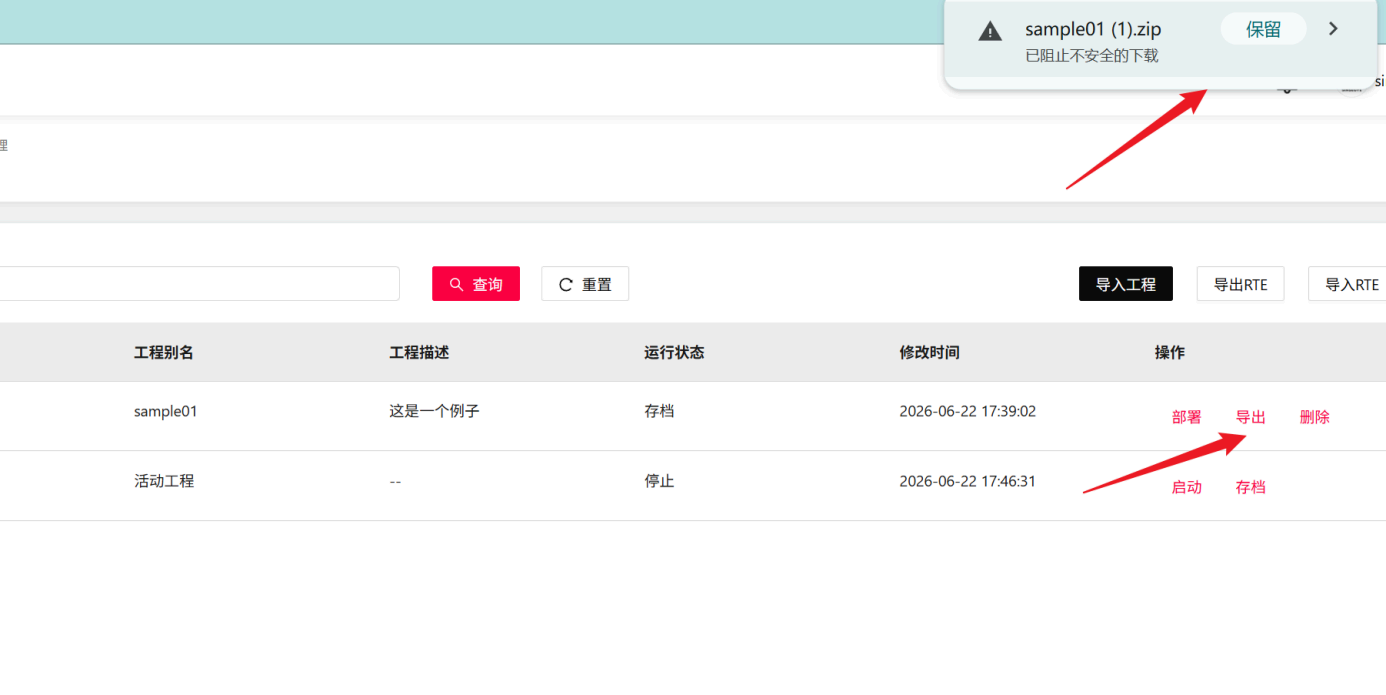This screenshot has height=695, width=1386.
Task: Click 保留 to keep sample01 (1).zip
Action: [1263, 29]
